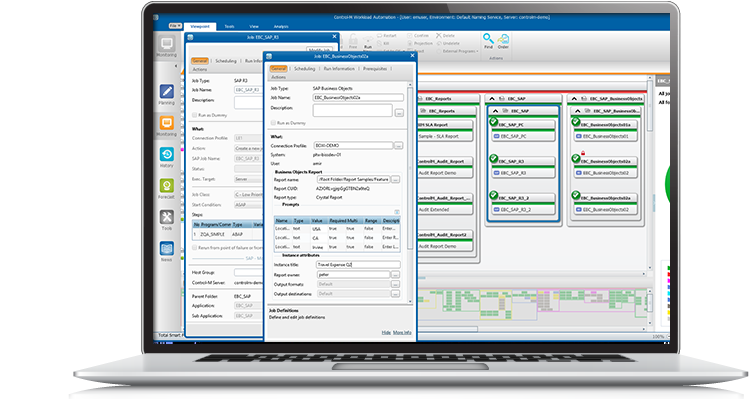
Task: Collapse the inner EBC_SAP folder chevron
Action: (x=496, y=111)
